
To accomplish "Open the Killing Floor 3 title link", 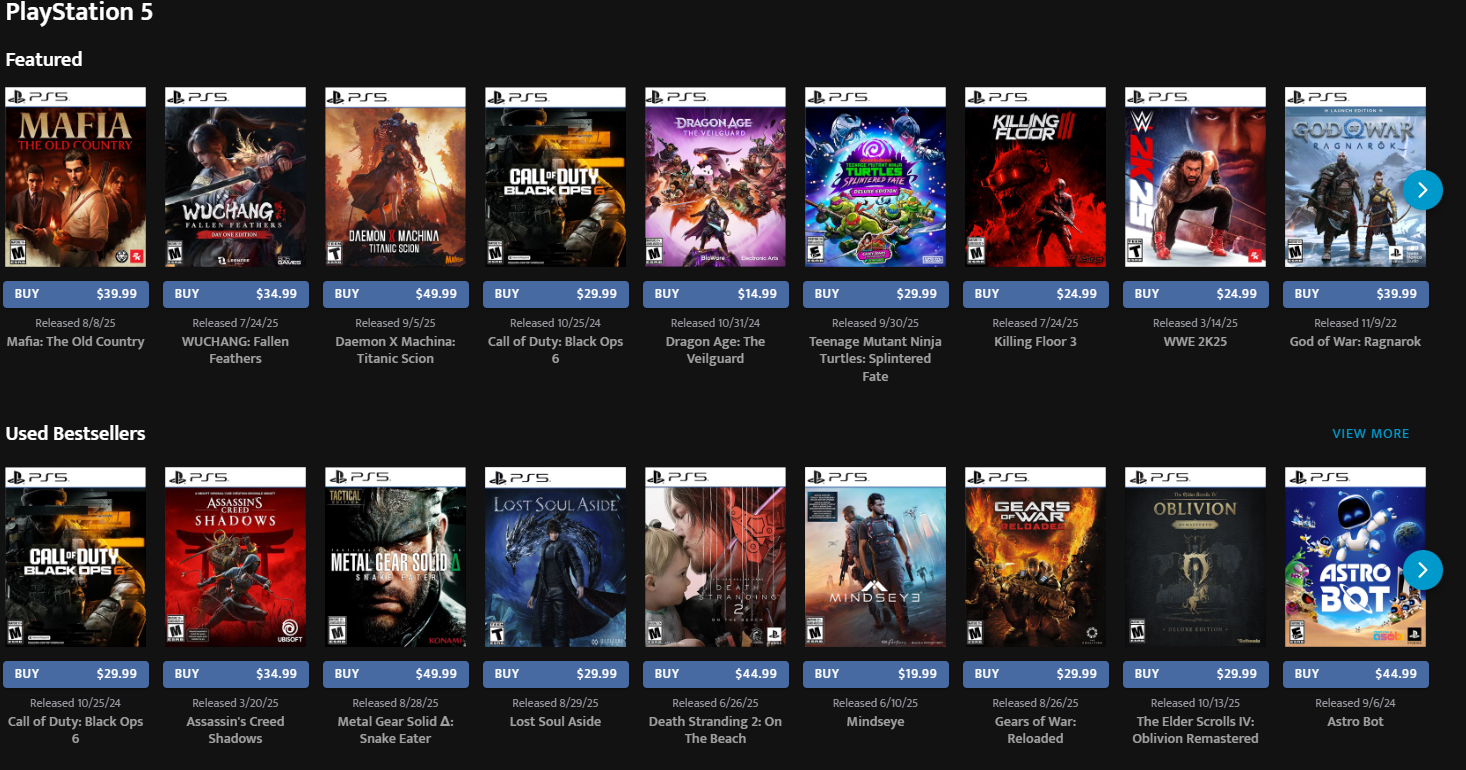I will (1035, 341).
